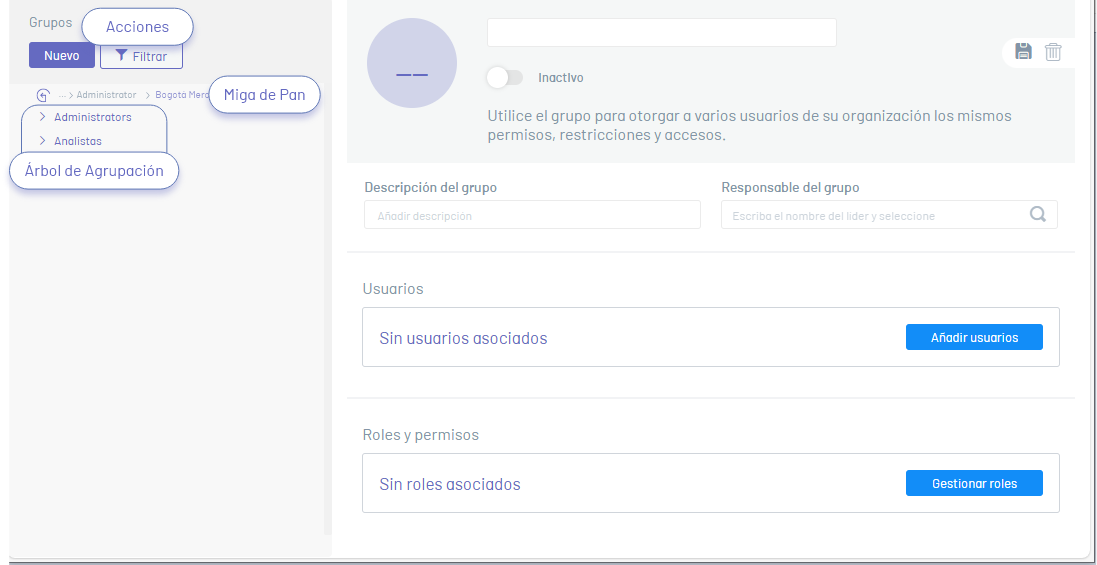Open the collapsed breadcrumb ellipsis

[x=62, y=95]
